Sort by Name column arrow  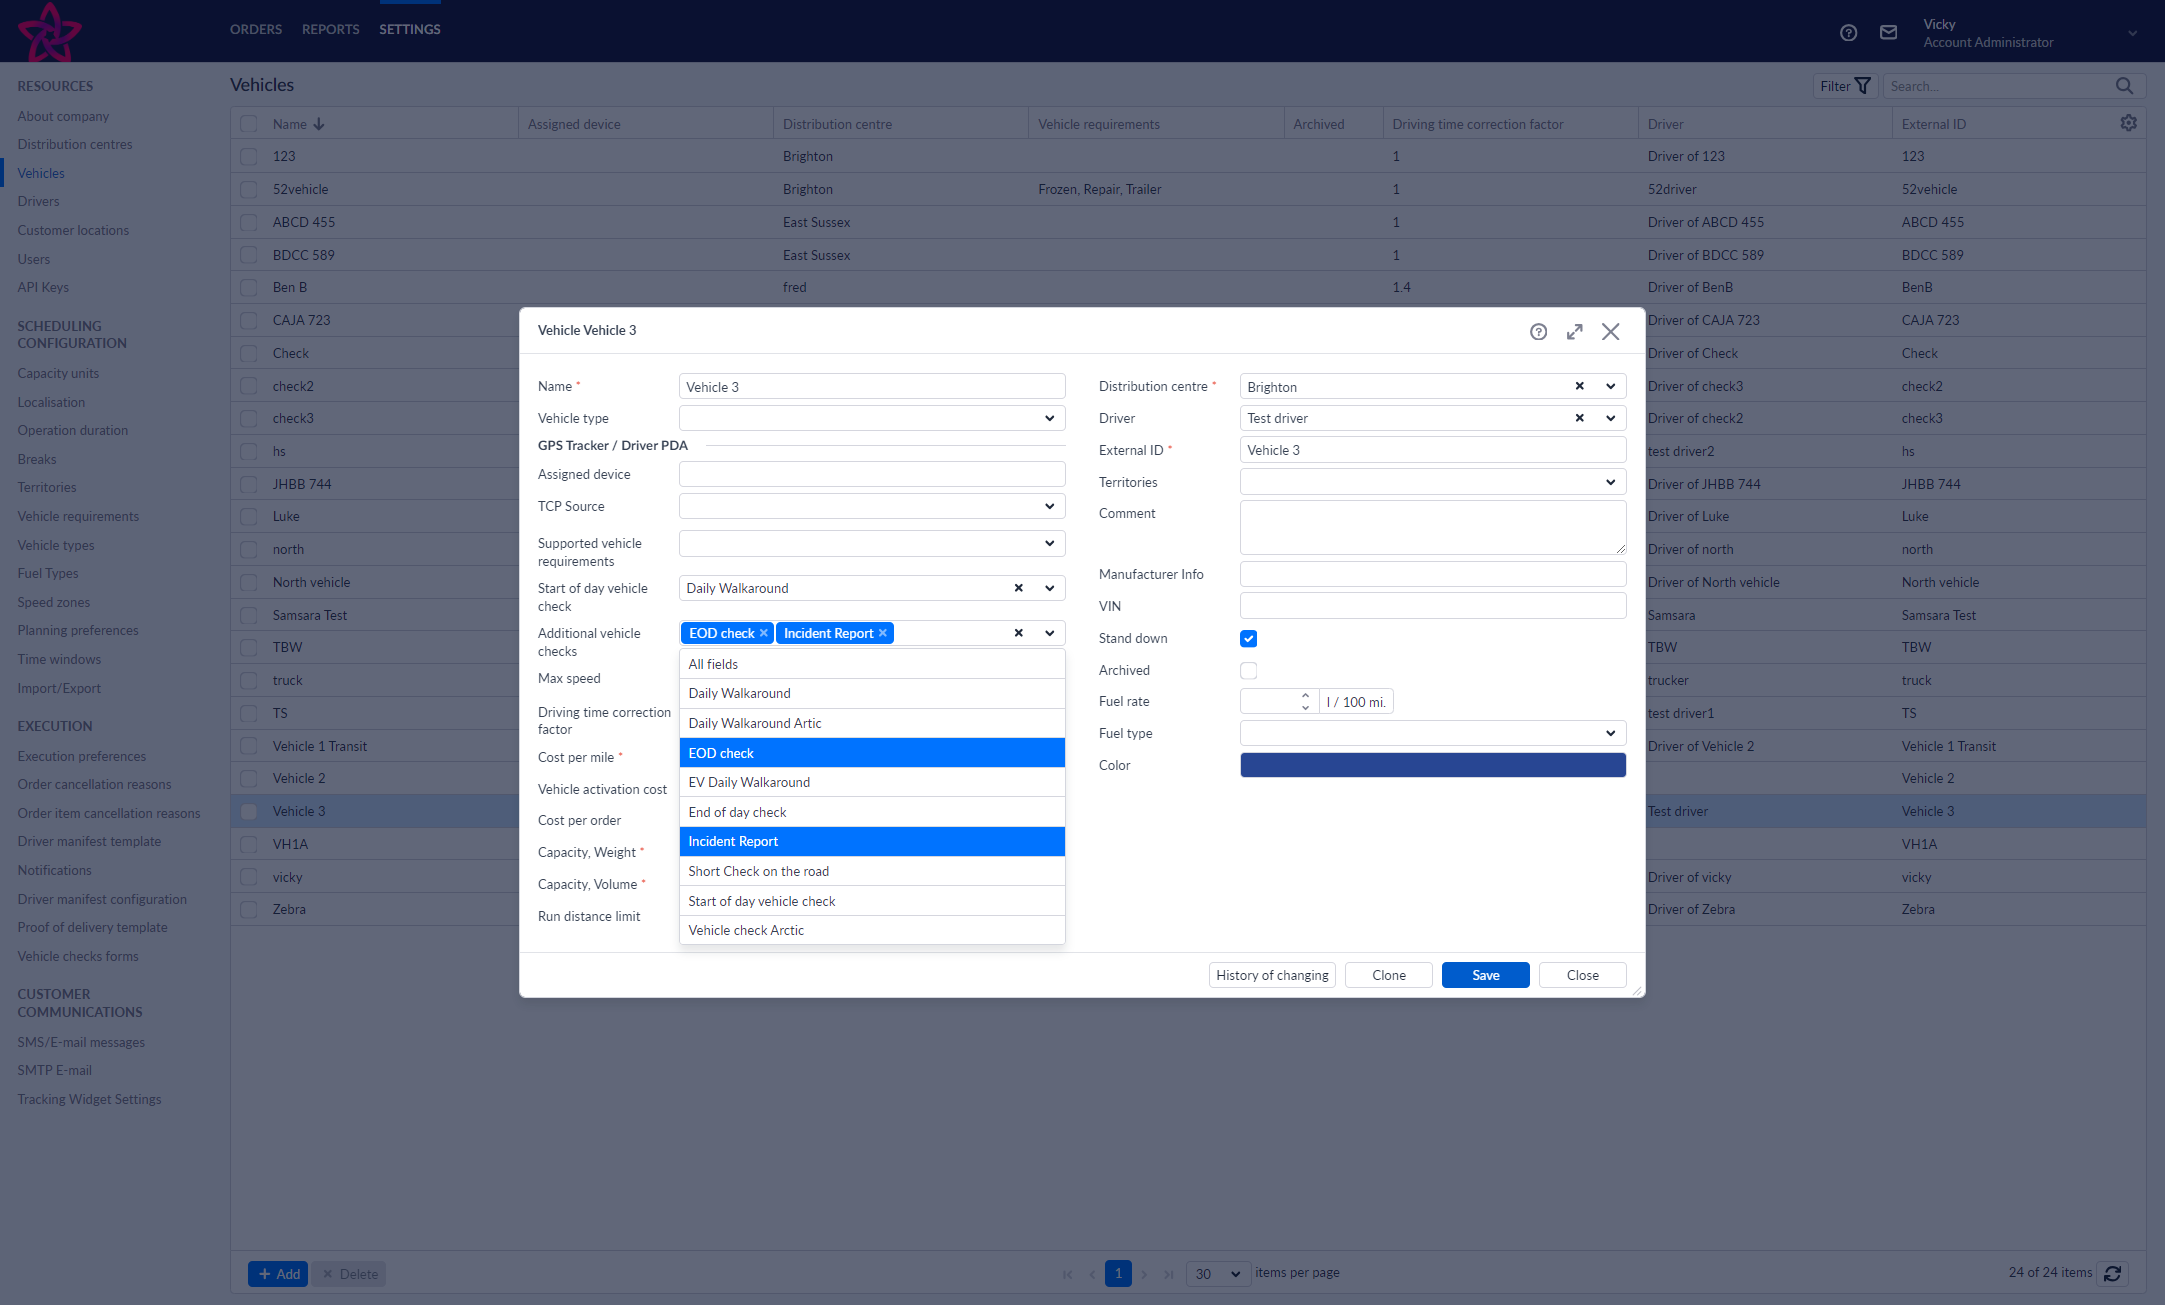coord(319,124)
